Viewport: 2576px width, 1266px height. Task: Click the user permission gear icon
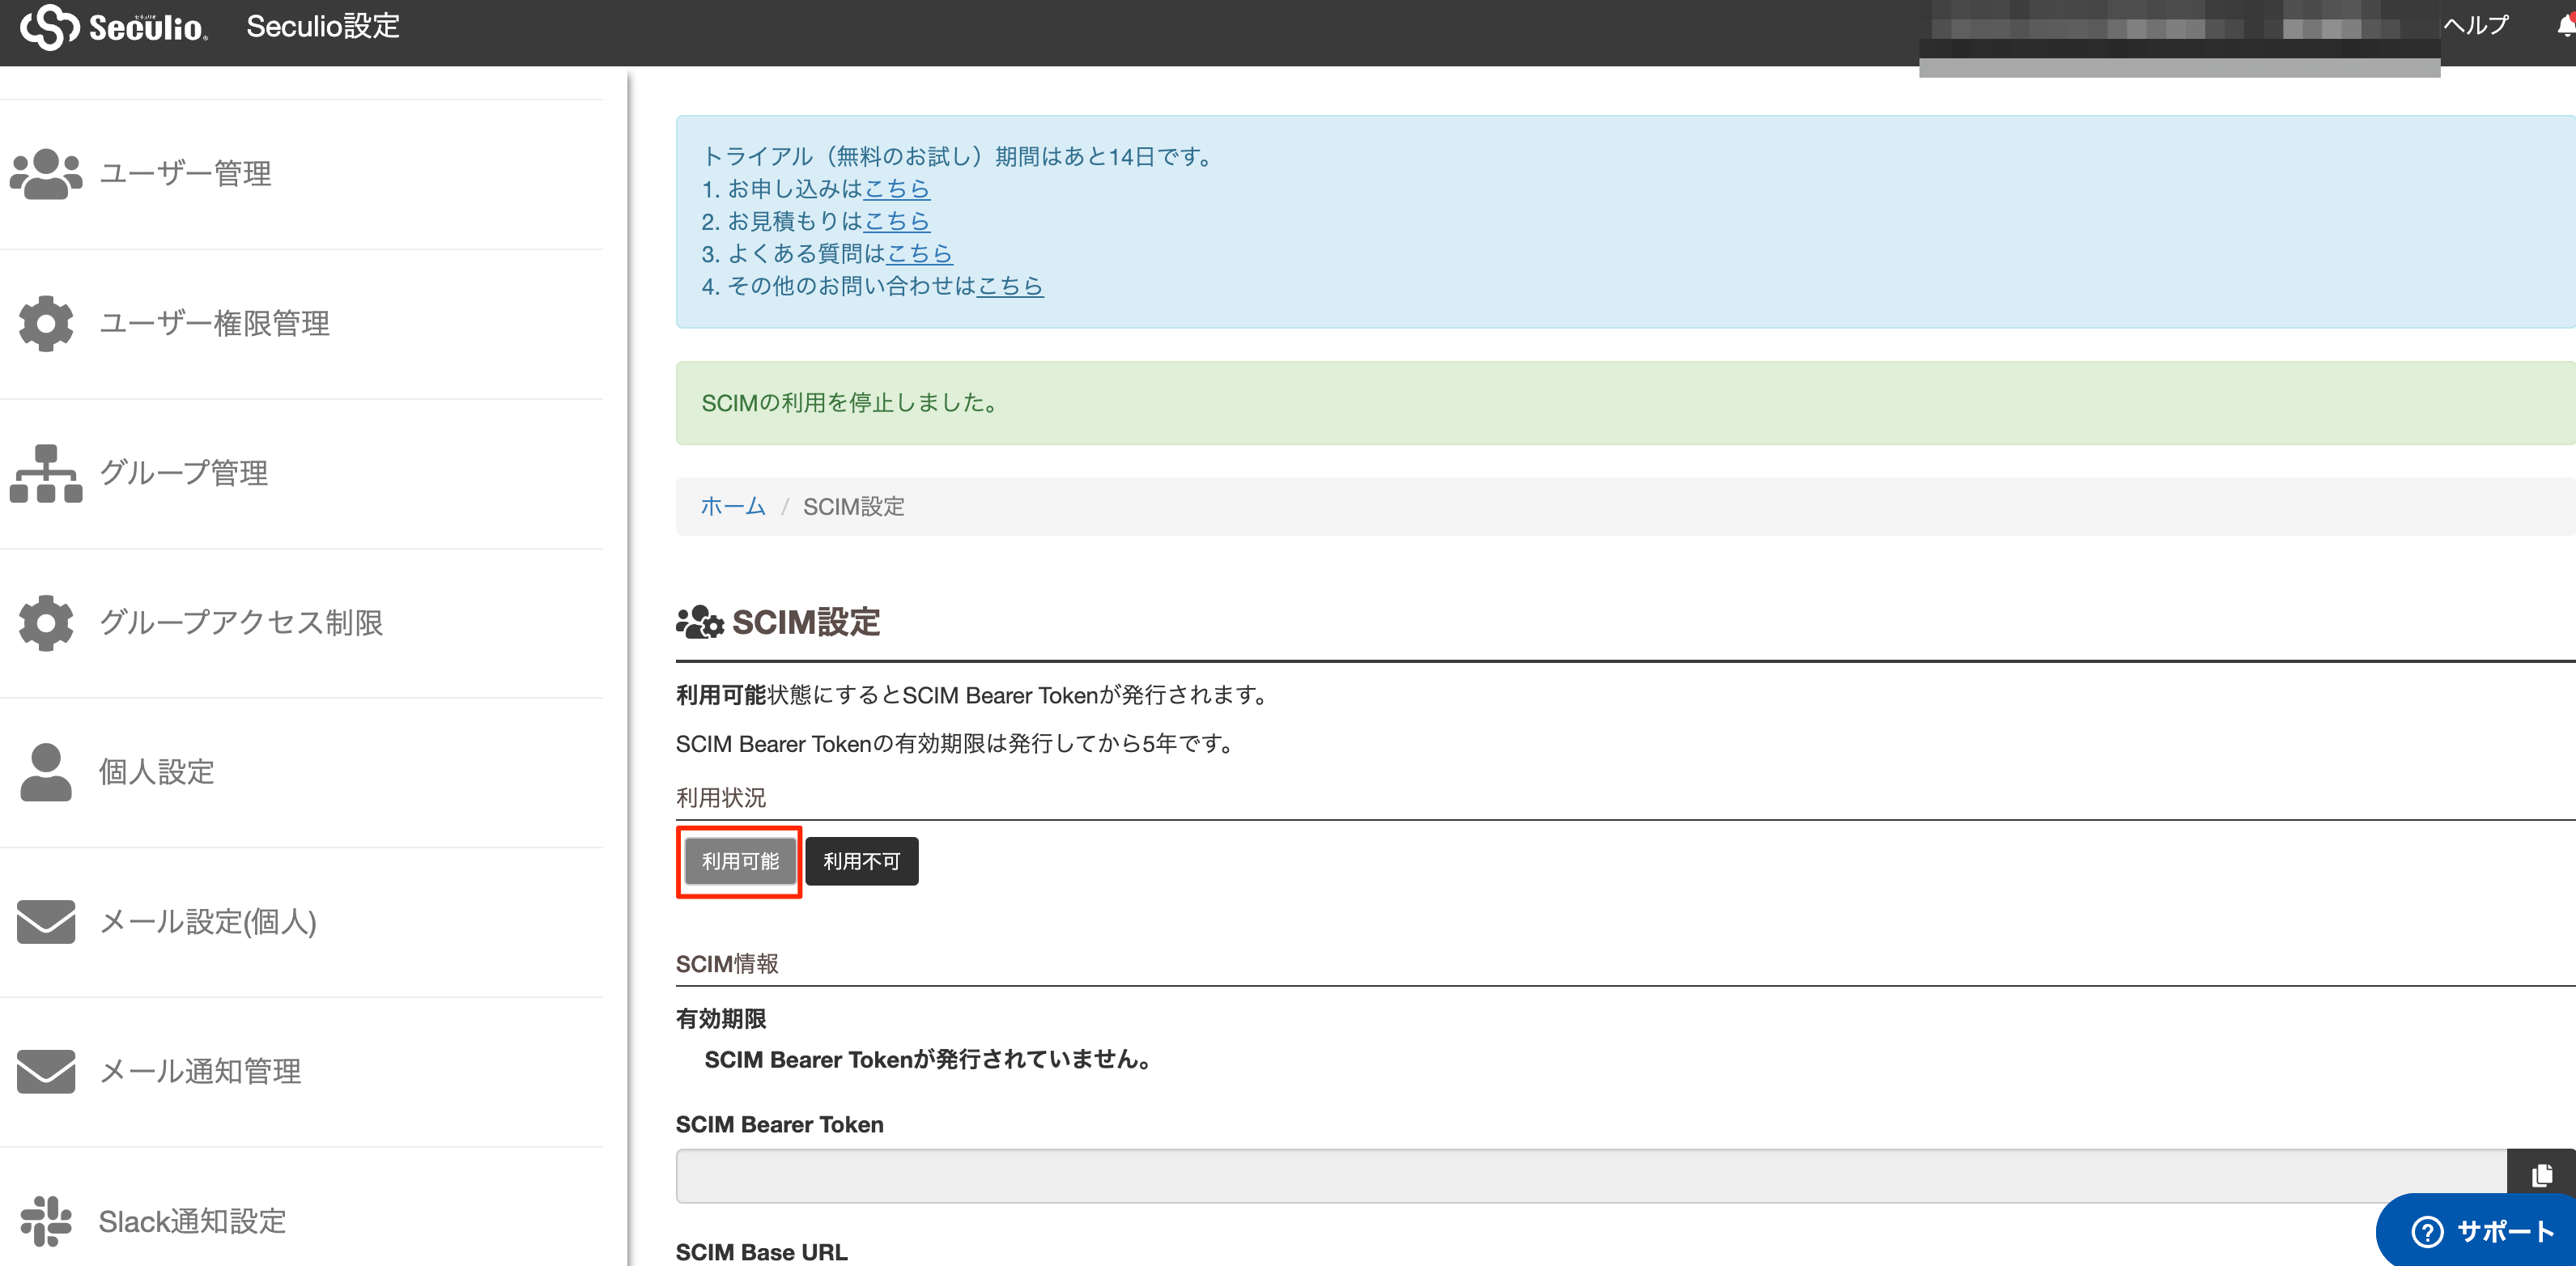(x=45, y=323)
